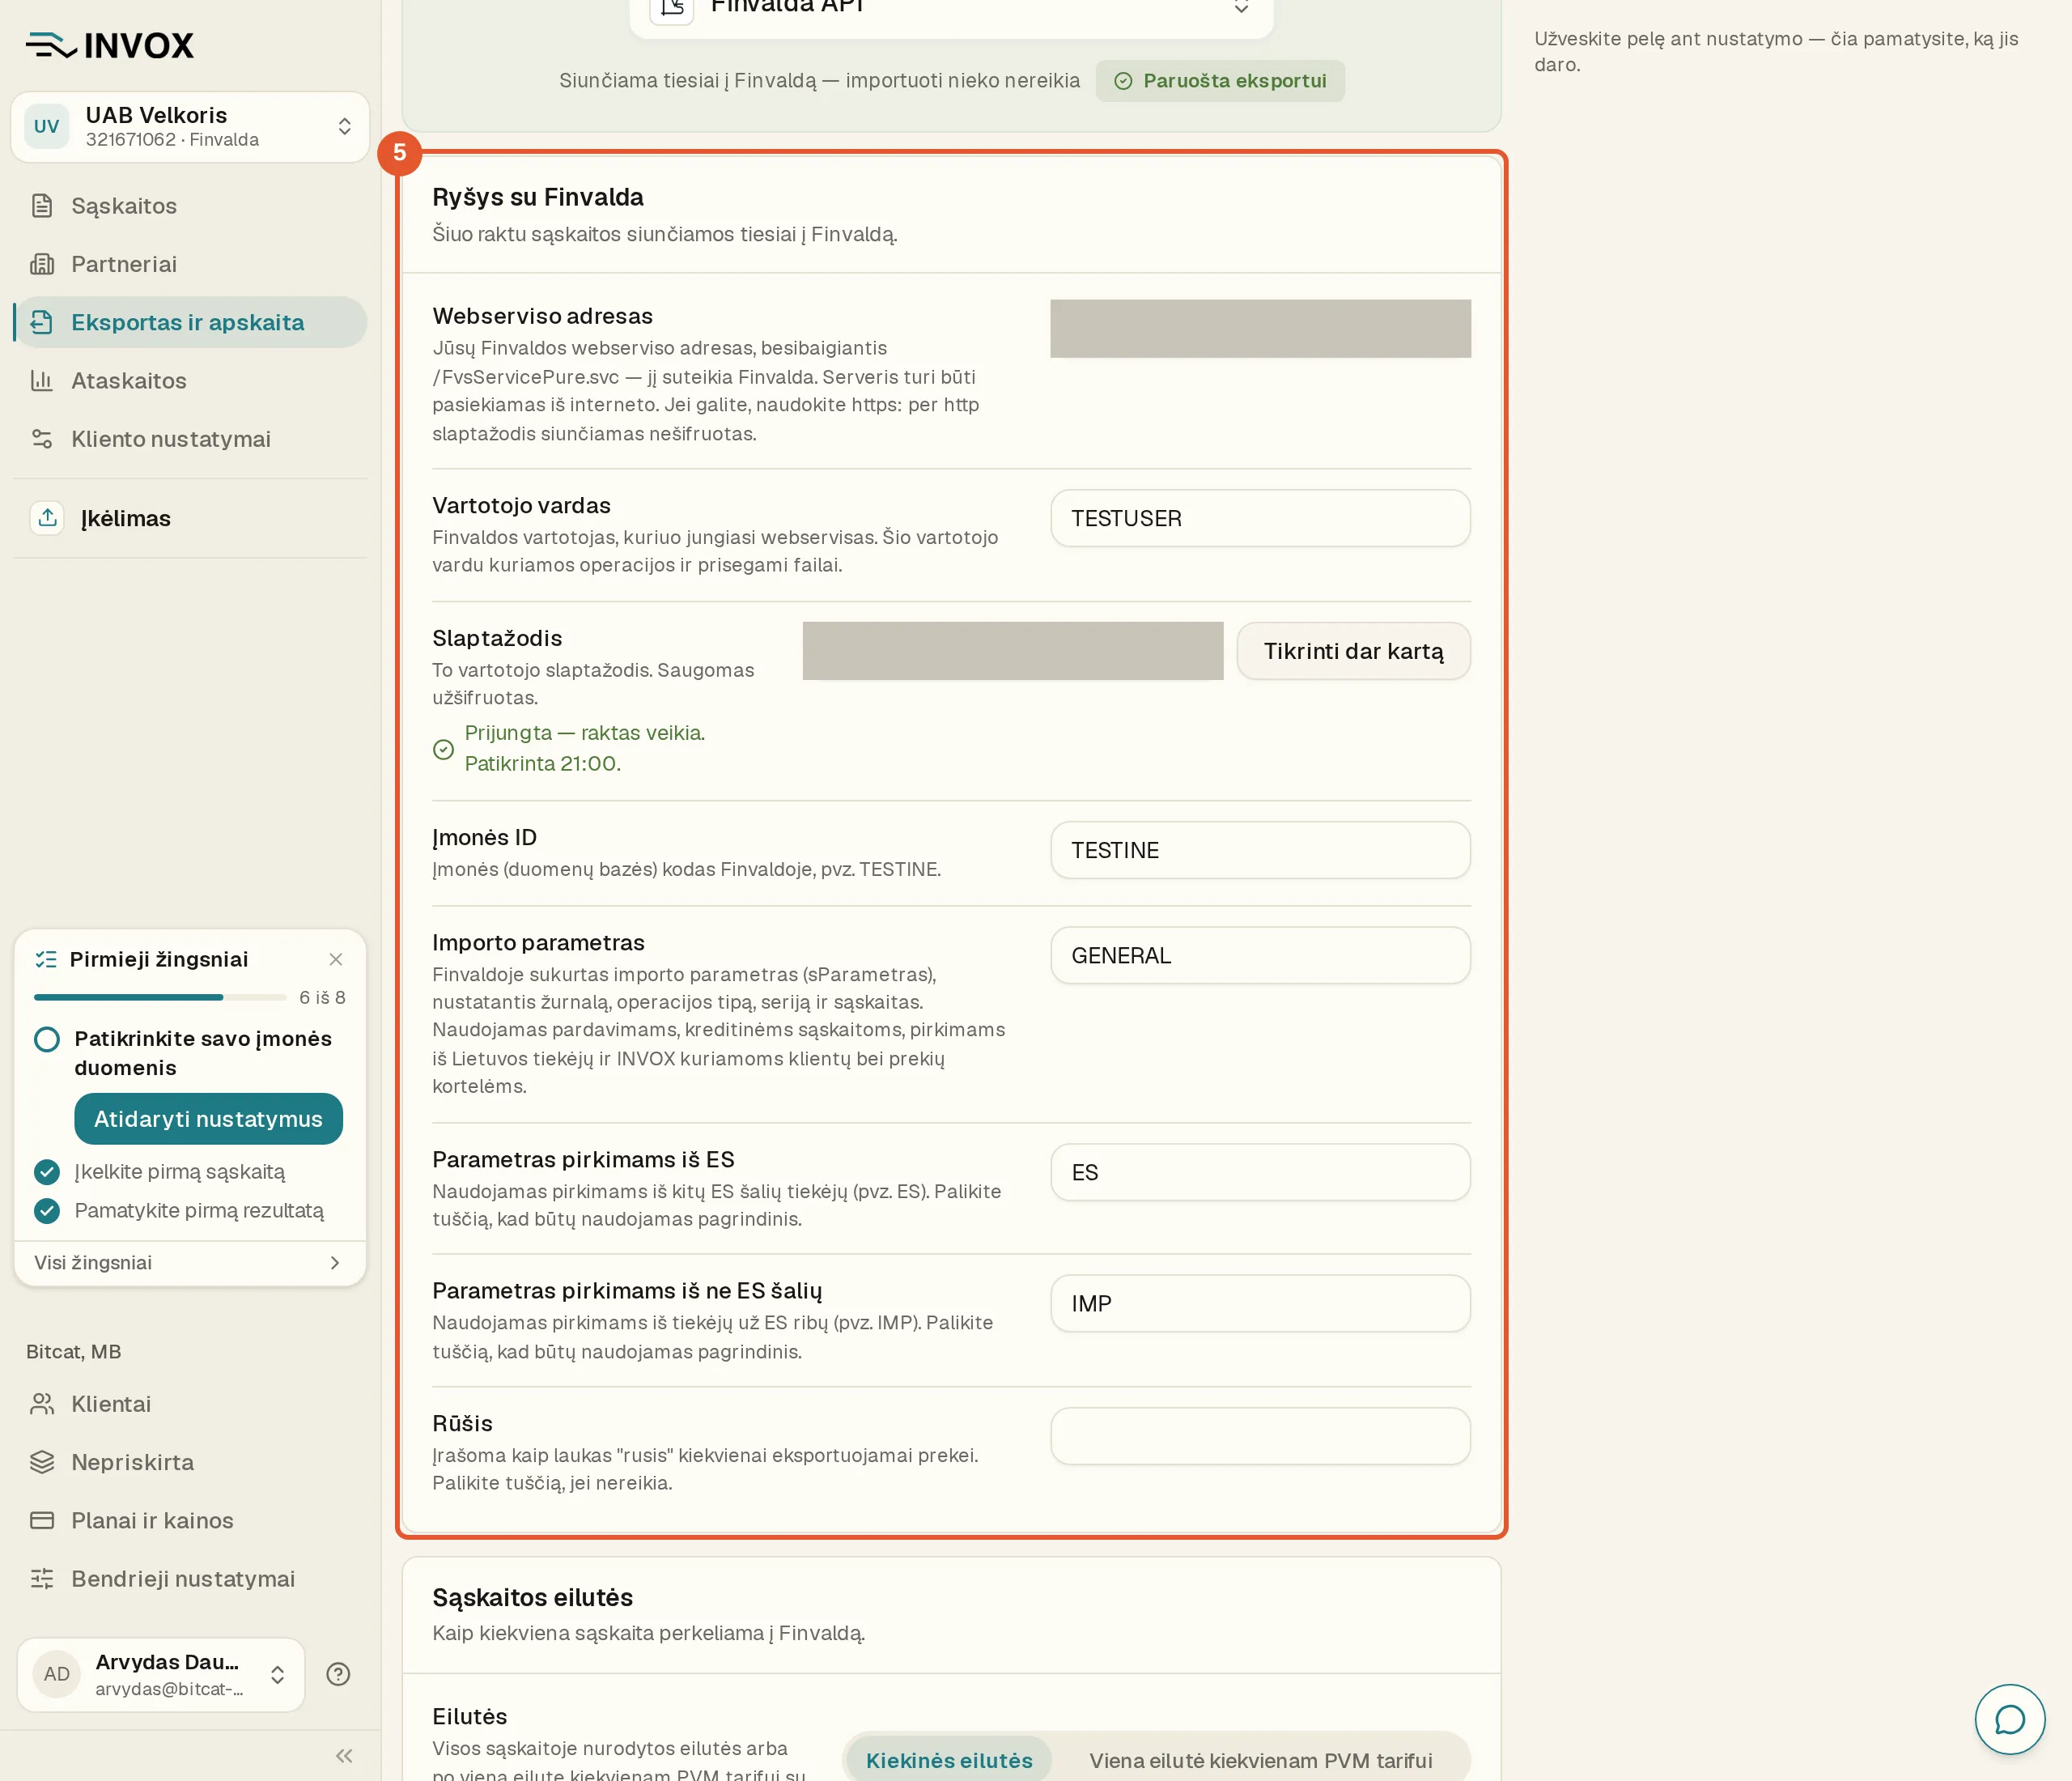The image size is (2072, 1781).
Task: Open Partneriai building icon in sidebar
Action: (42, 264)
